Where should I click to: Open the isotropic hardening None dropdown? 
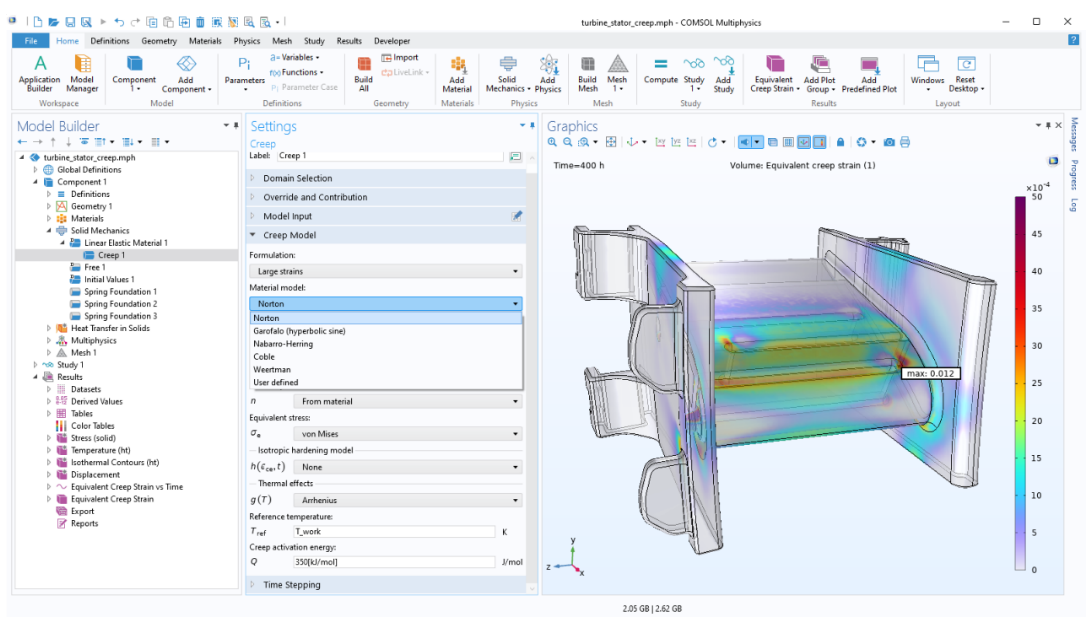(x=407, y=467)
